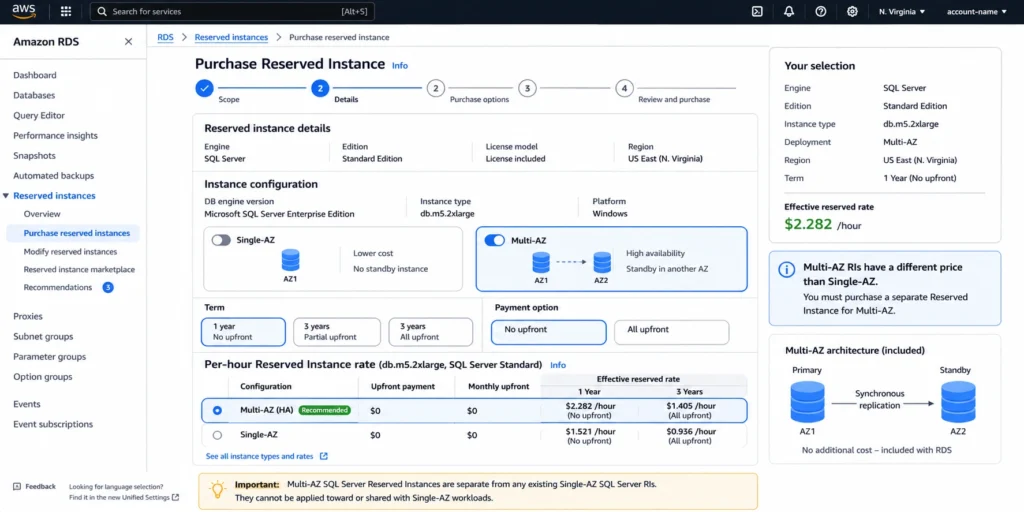The image size is (1024, 512).
Task: Click the Standby AZ2 database architecture icon
Action: [958, 402]
